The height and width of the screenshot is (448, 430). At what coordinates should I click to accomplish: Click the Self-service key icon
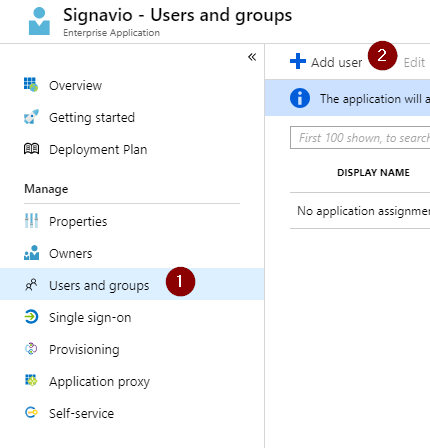(31, 413)
